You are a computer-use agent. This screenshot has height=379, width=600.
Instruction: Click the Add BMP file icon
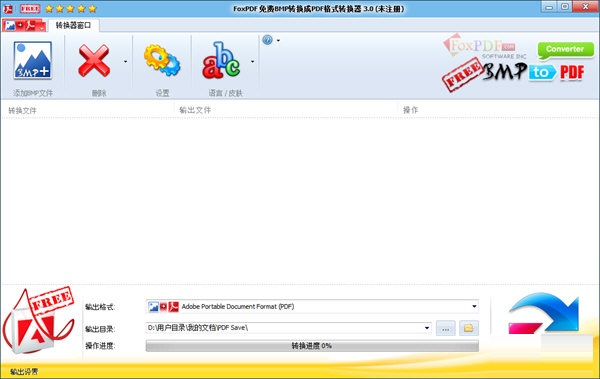[33, 60]
